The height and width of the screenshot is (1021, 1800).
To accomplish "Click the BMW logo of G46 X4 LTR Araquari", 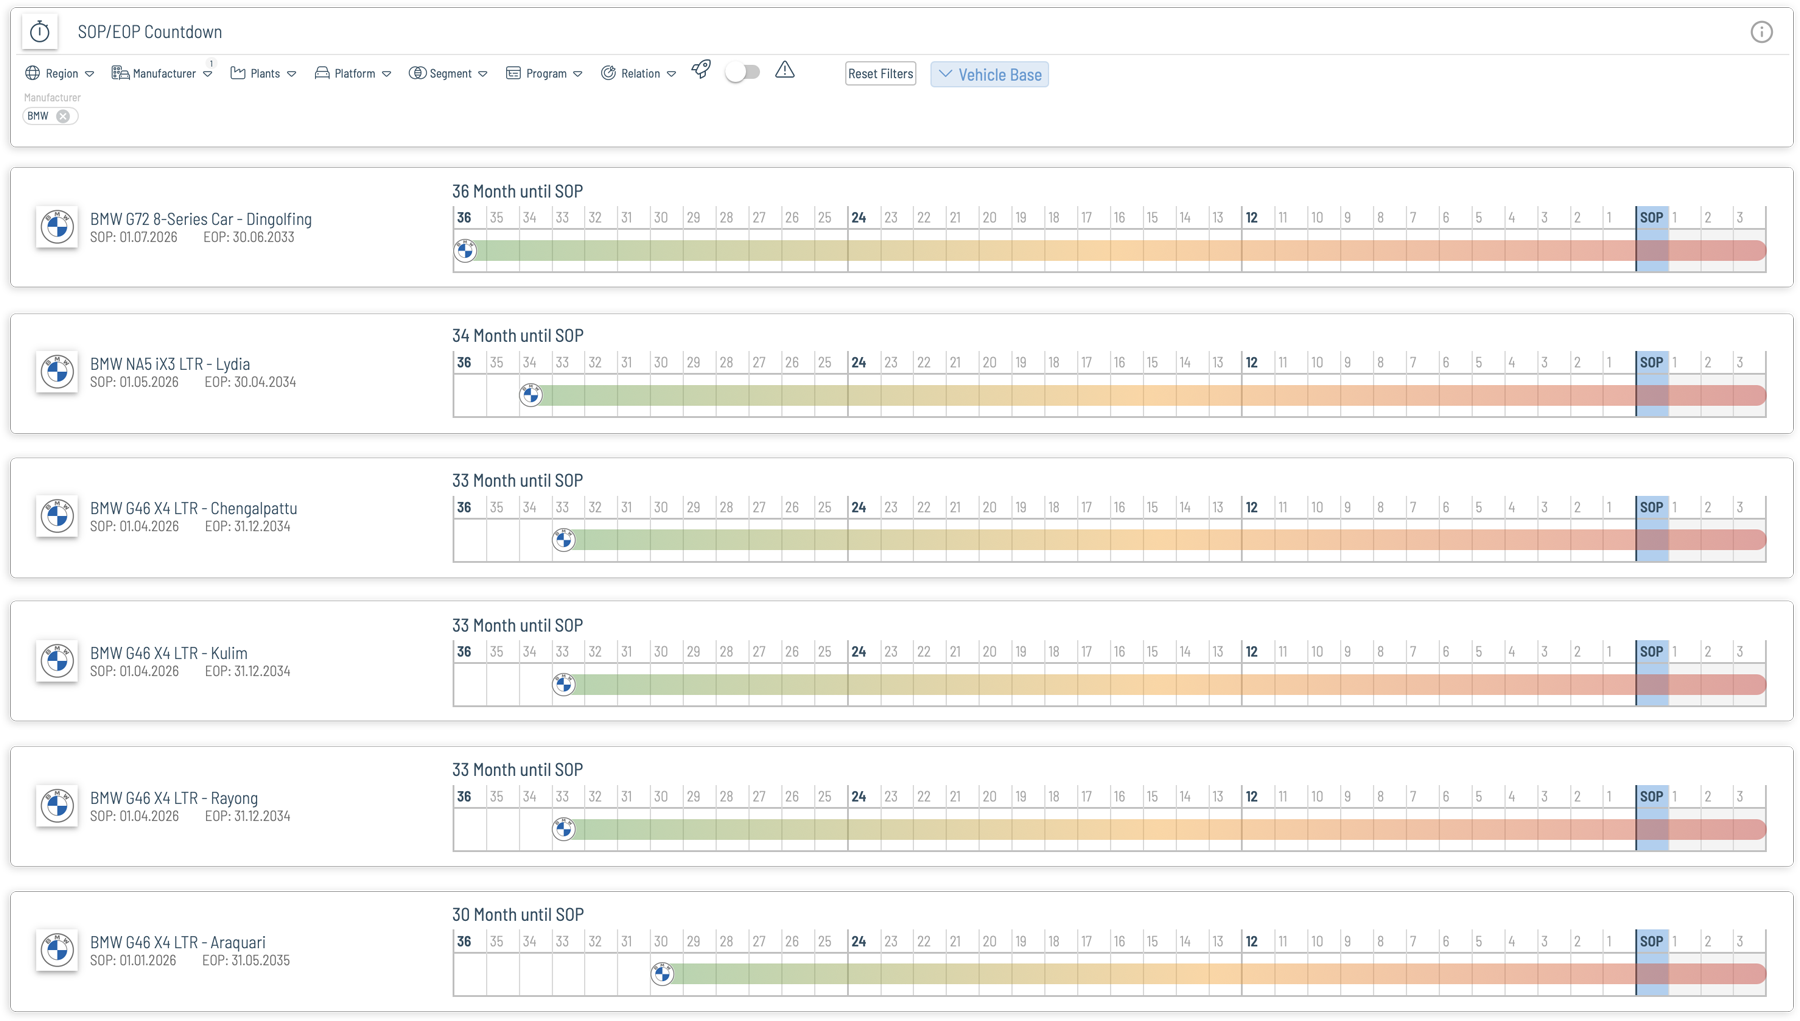I will point(57,950).
